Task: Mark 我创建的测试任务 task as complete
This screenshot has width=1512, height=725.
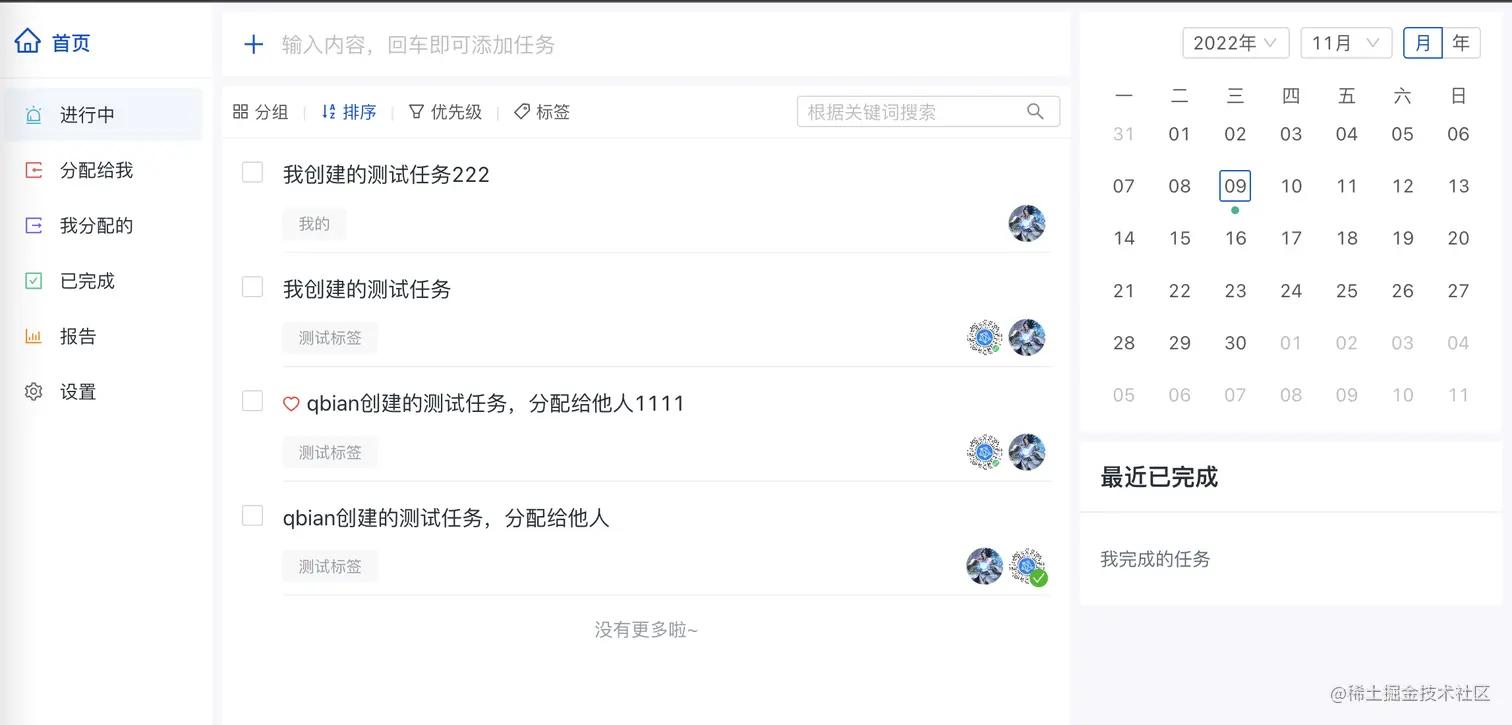Action: [252, 288]
